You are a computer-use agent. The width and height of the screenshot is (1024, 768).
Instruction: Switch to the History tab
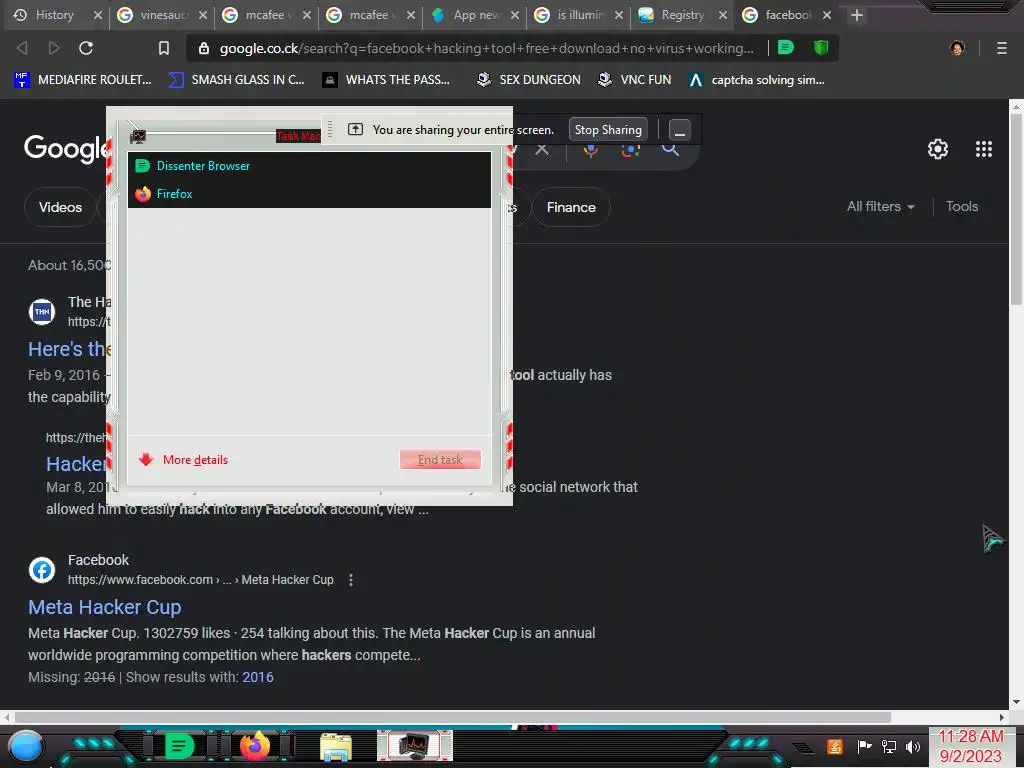pos(55,15)
